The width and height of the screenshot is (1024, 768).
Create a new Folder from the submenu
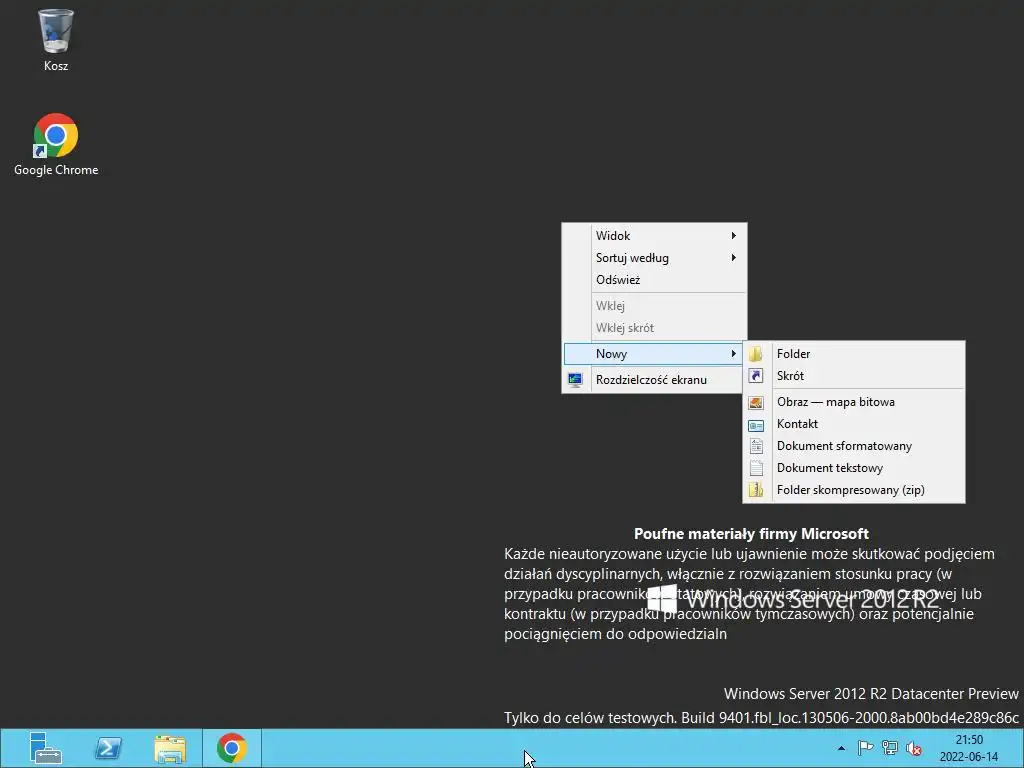854,354
